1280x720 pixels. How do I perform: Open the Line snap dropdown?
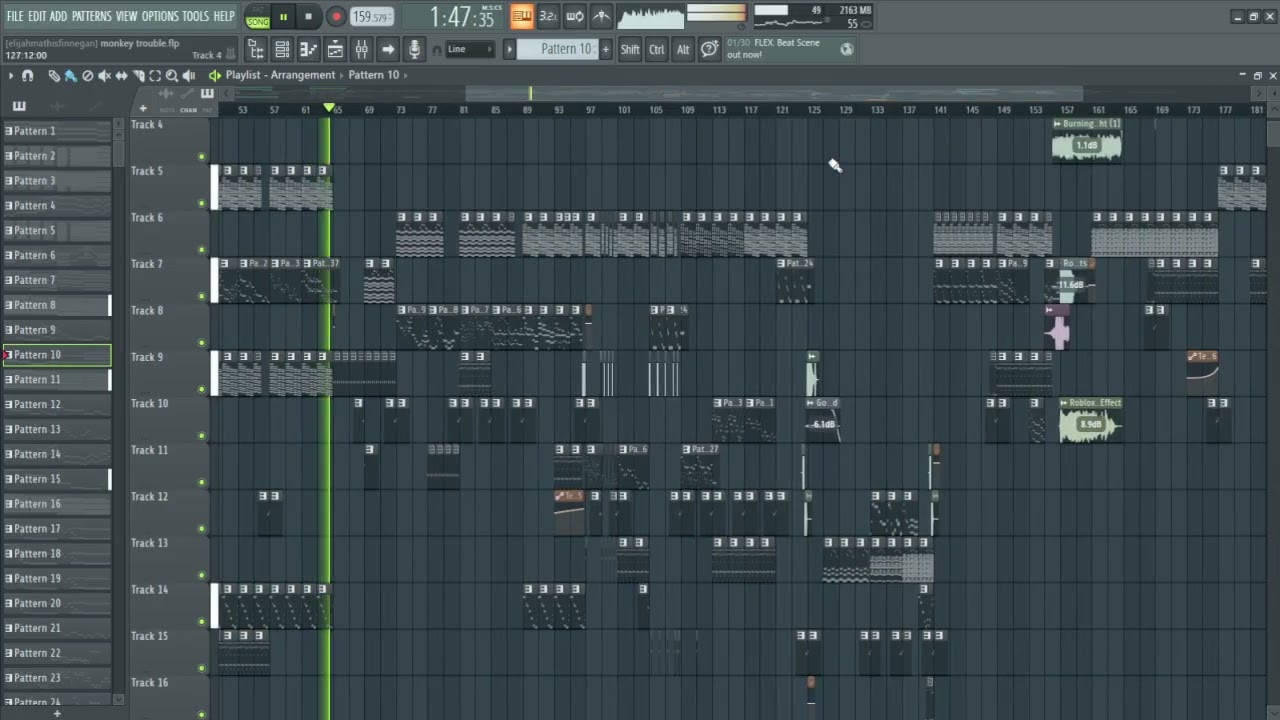(470, 49)
